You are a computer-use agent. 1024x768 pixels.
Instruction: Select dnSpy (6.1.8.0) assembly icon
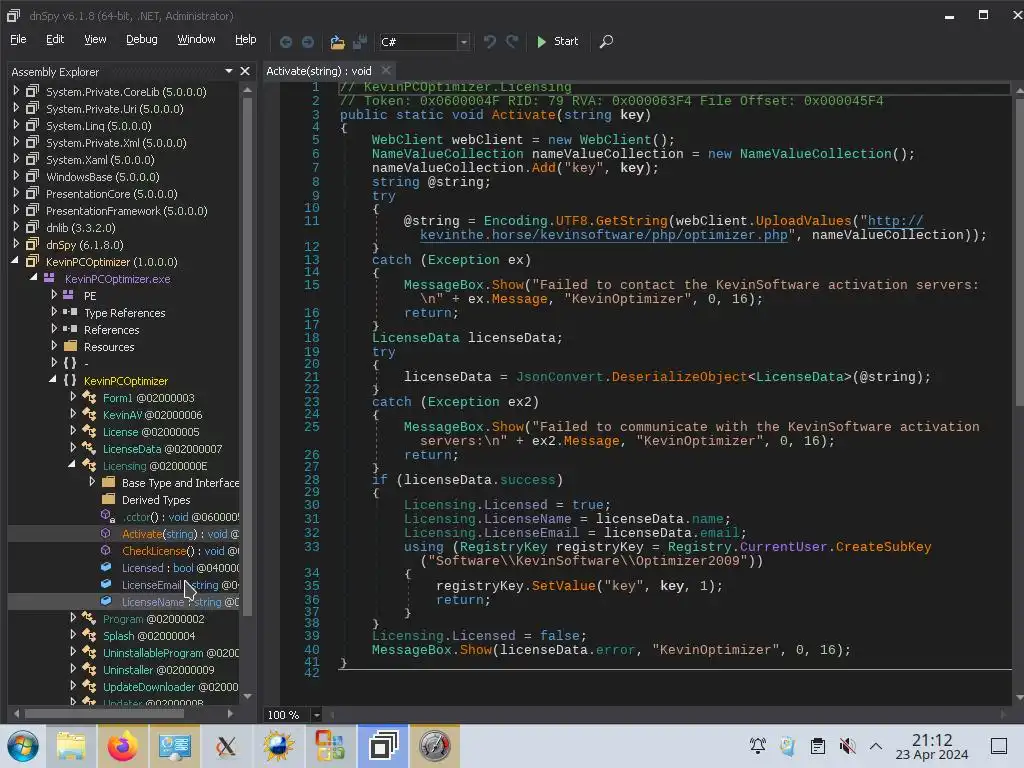32,244
